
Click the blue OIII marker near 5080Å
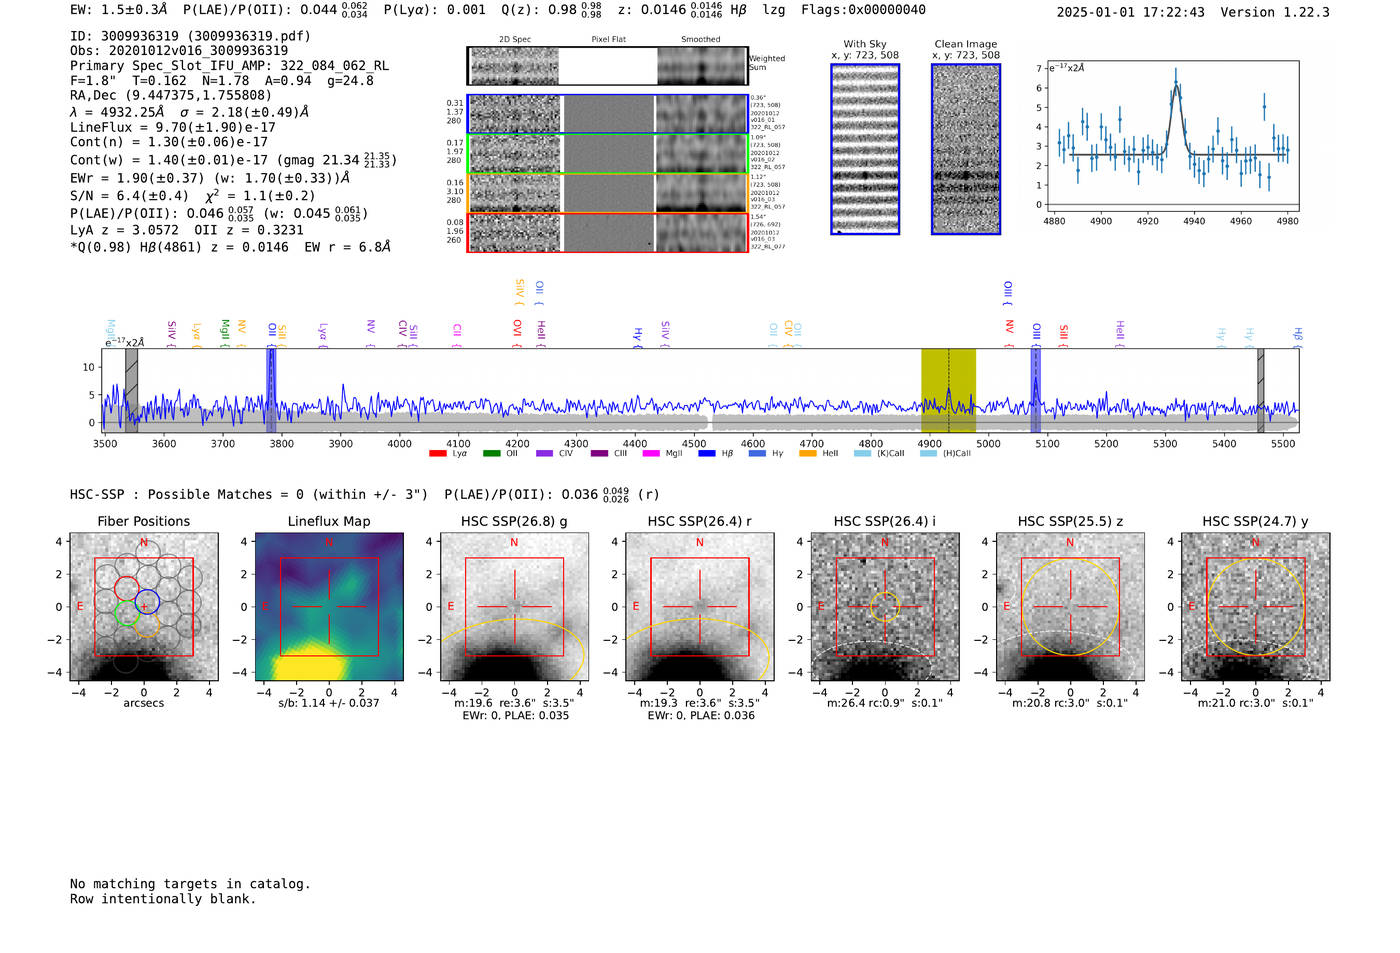(1036, 390)
